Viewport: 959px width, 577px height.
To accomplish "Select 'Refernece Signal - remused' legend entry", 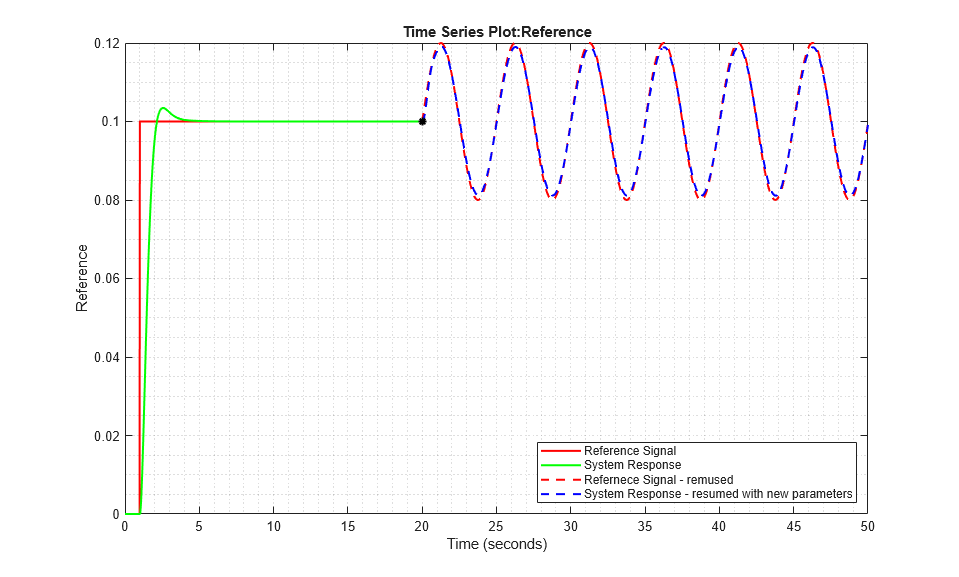I will pyautogui.click(x=658, y=480).
